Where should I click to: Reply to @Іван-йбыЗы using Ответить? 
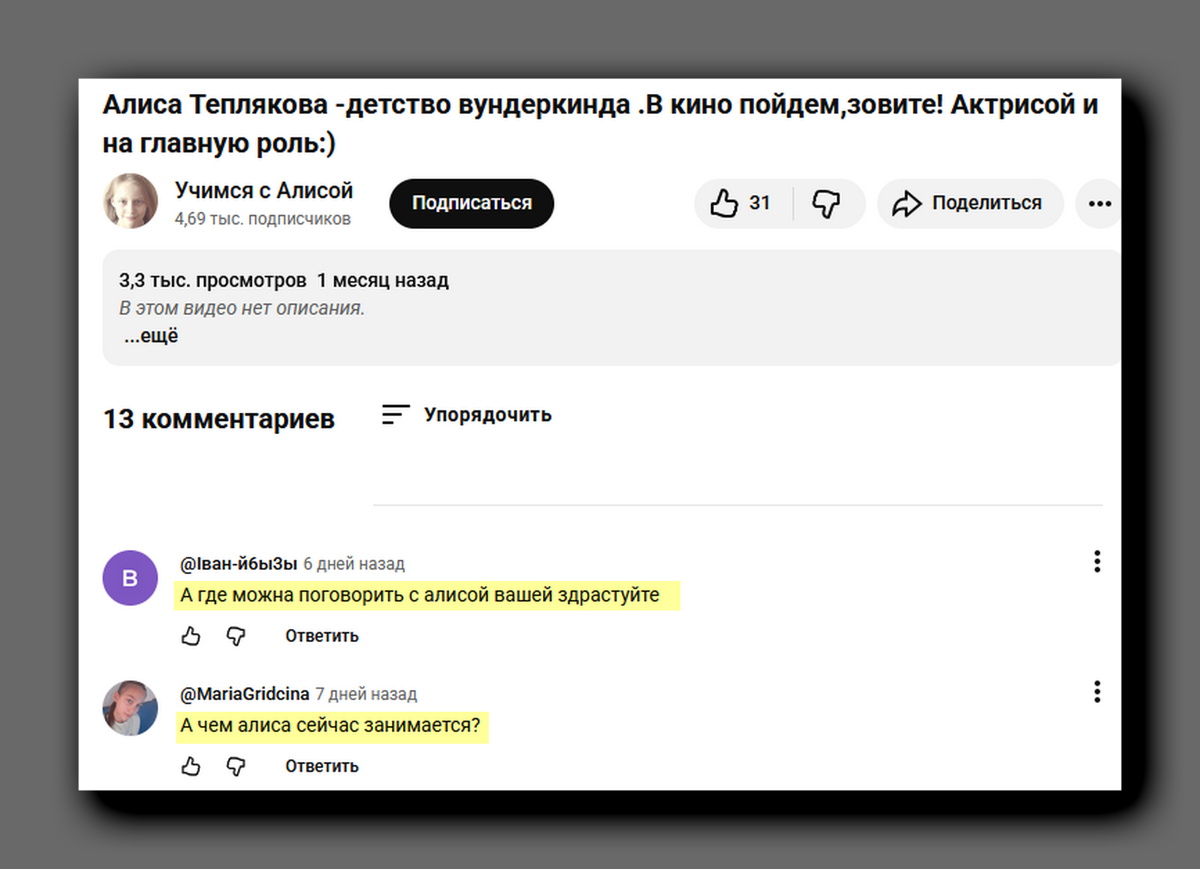321,635
